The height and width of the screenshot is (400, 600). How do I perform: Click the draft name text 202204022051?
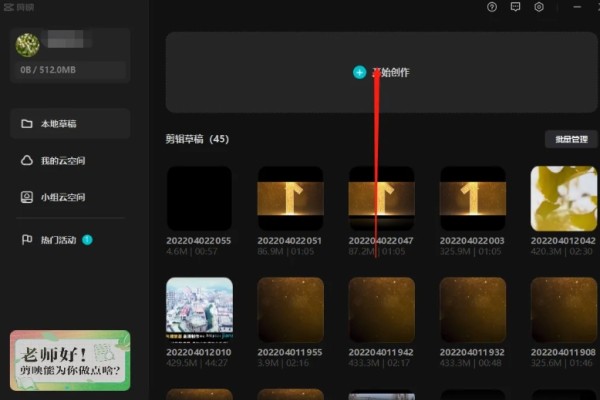point(290,241)
